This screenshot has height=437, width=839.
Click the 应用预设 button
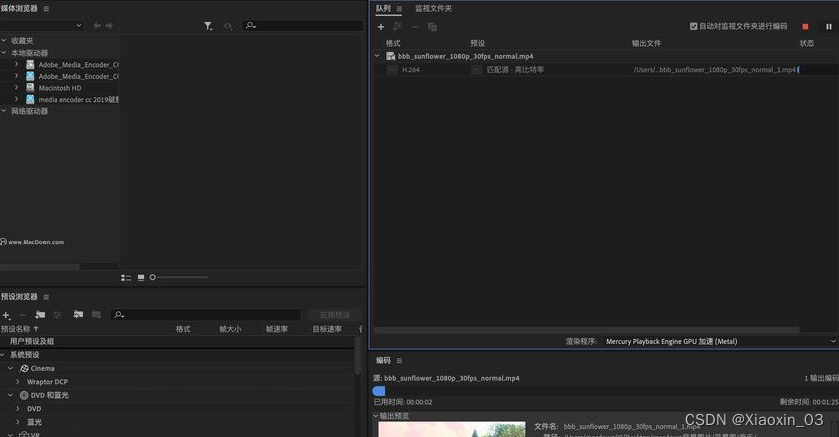(334, 315)
